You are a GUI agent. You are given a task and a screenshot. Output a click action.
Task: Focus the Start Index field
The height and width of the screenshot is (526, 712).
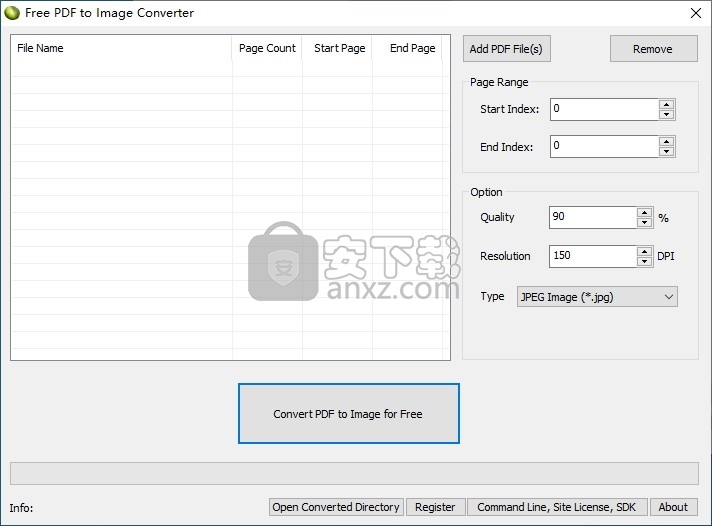[x=604, y=109]
